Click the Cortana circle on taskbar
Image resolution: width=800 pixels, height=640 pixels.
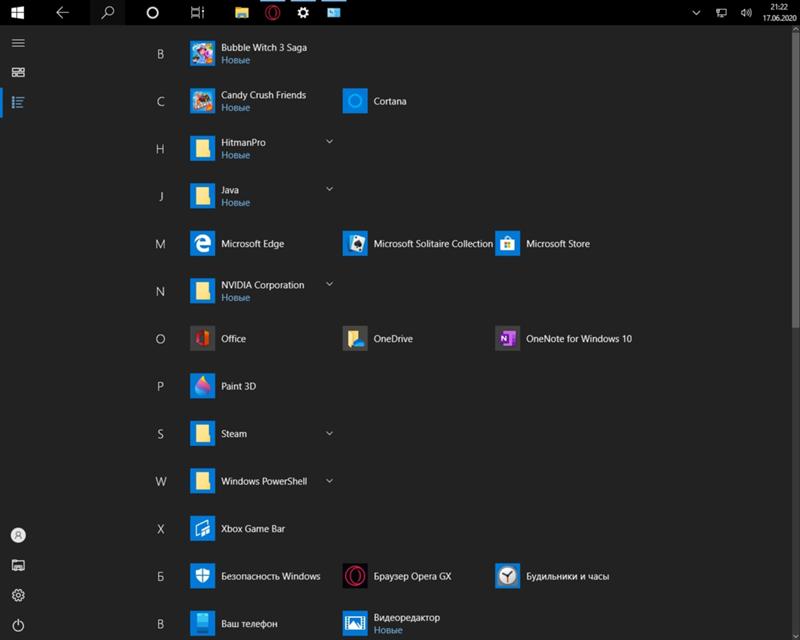tap(152, 13)
